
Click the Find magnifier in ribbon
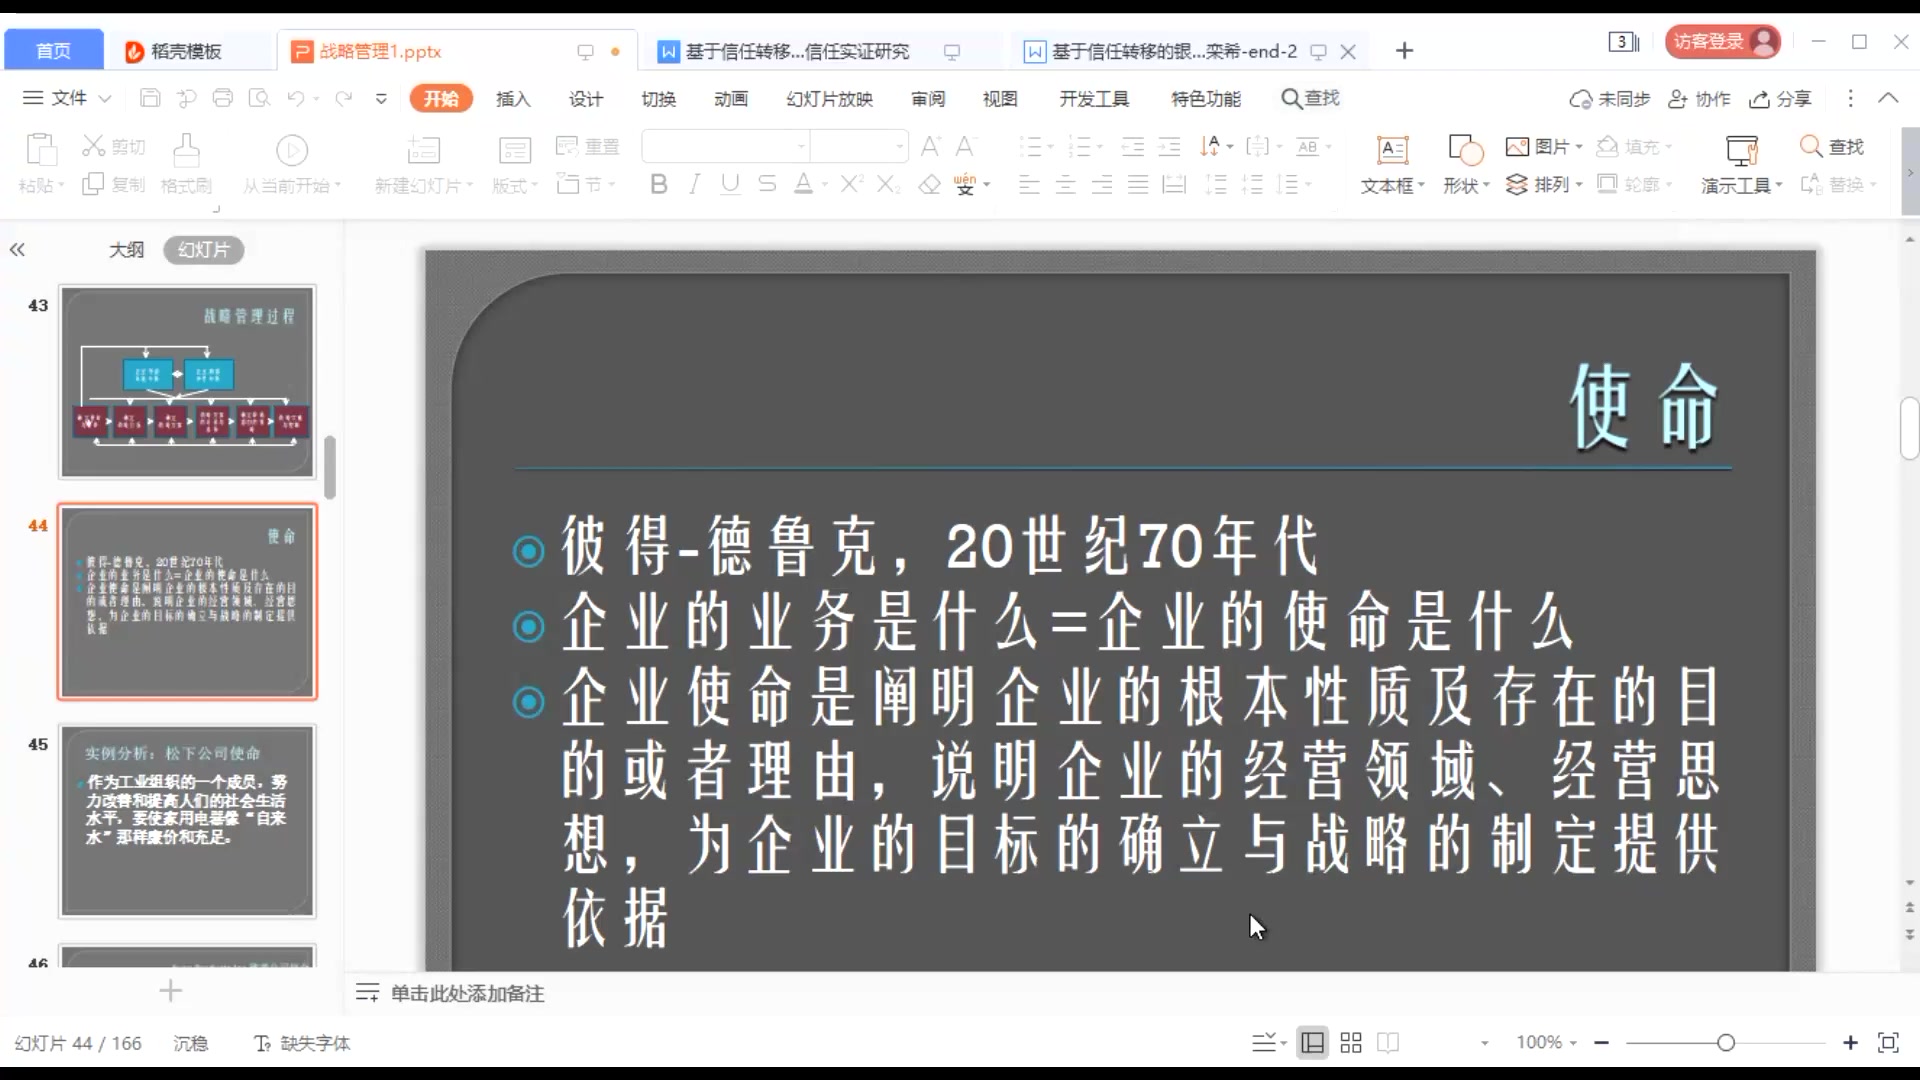pyautogui.click(x=1810, y=146)
